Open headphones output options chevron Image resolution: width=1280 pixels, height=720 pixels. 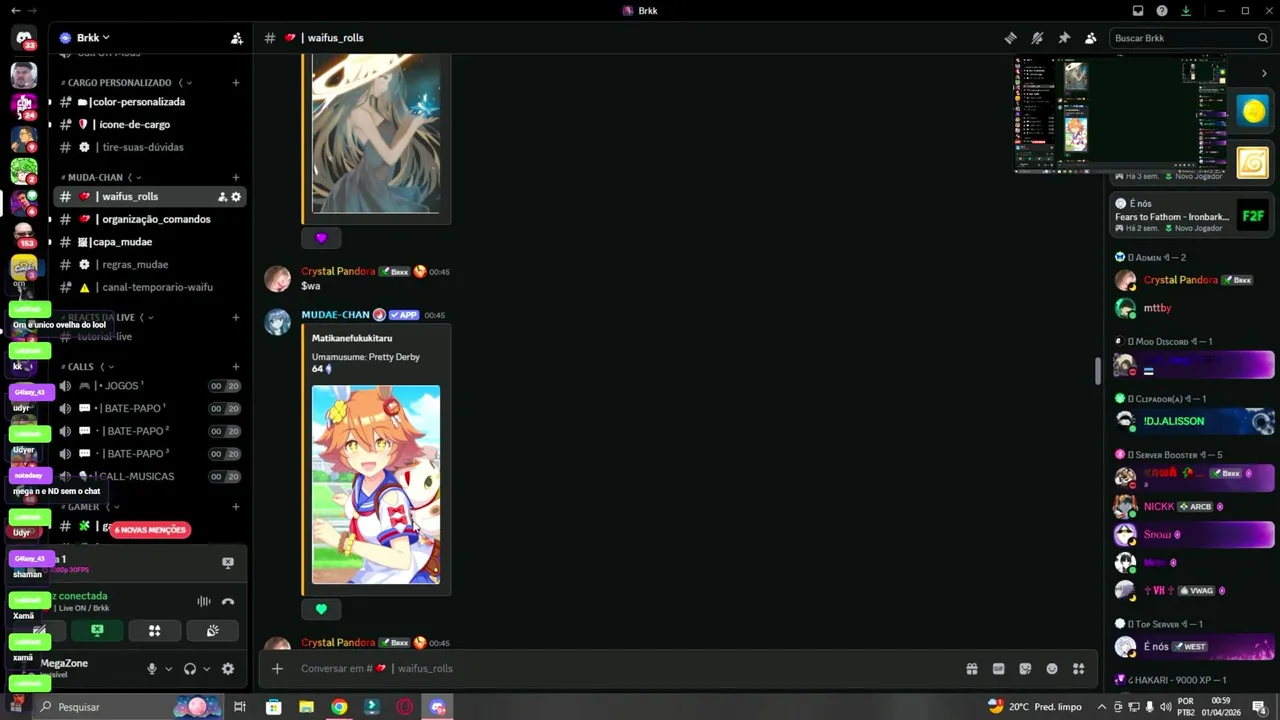[x=207, y=669]
